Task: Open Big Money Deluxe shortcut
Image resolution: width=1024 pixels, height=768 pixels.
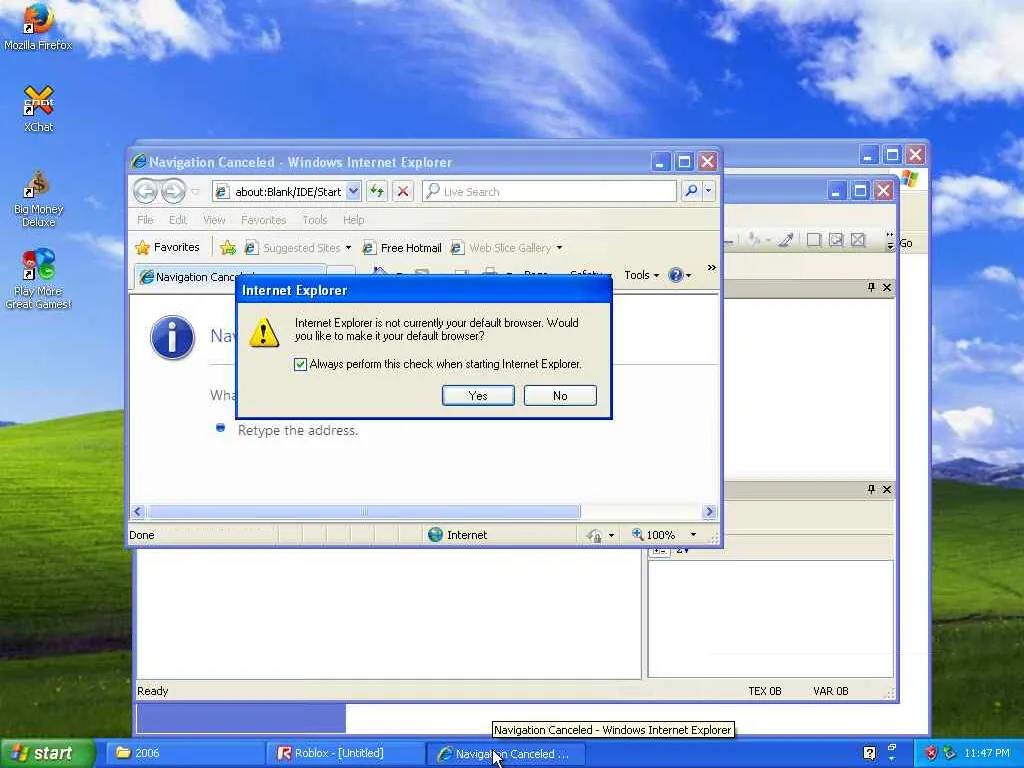Action: [x=38, y=199]
